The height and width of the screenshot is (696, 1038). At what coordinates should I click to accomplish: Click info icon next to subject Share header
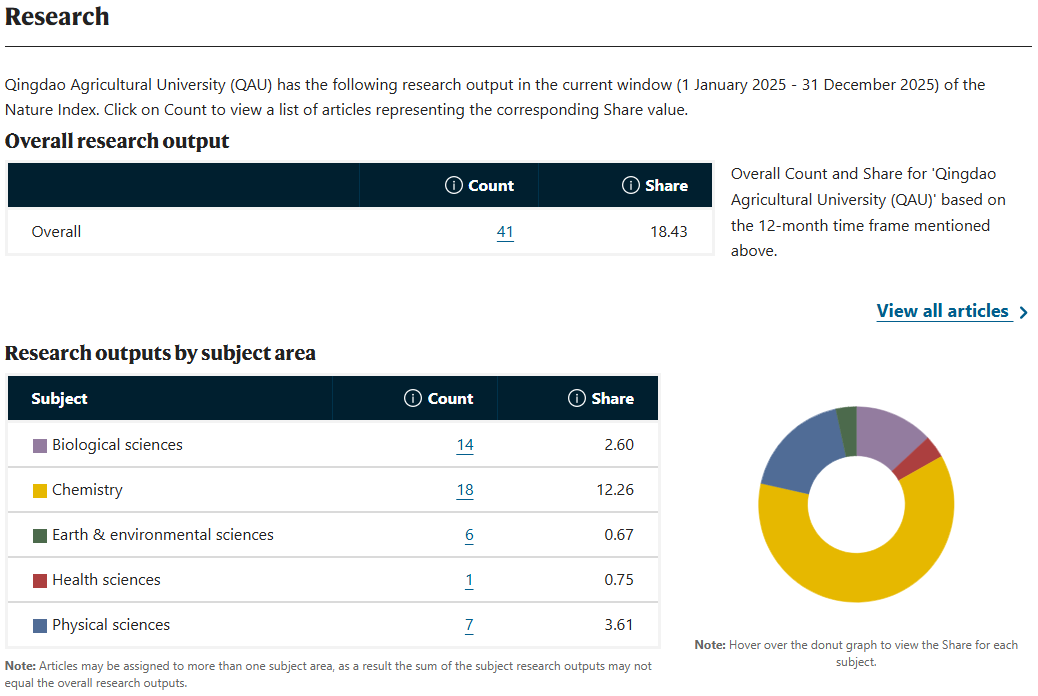[x=576, y=398]
